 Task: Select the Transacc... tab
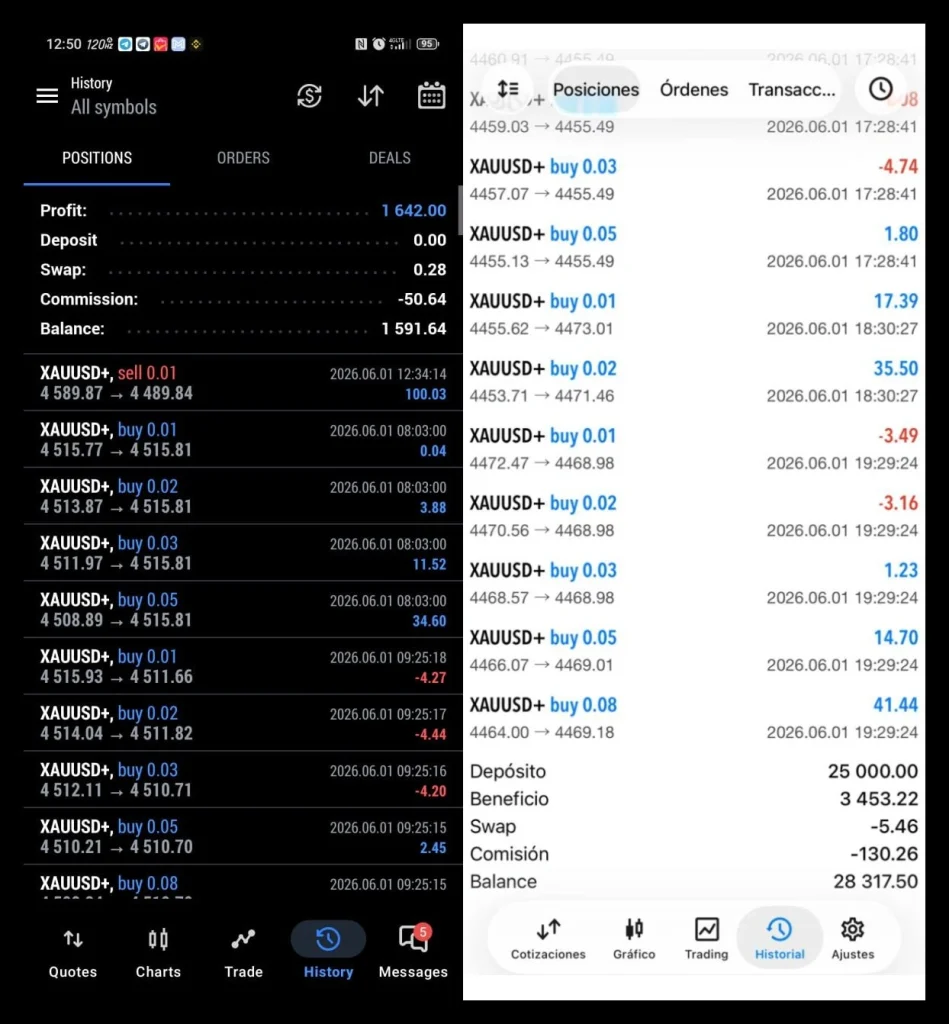pos(792,89)
